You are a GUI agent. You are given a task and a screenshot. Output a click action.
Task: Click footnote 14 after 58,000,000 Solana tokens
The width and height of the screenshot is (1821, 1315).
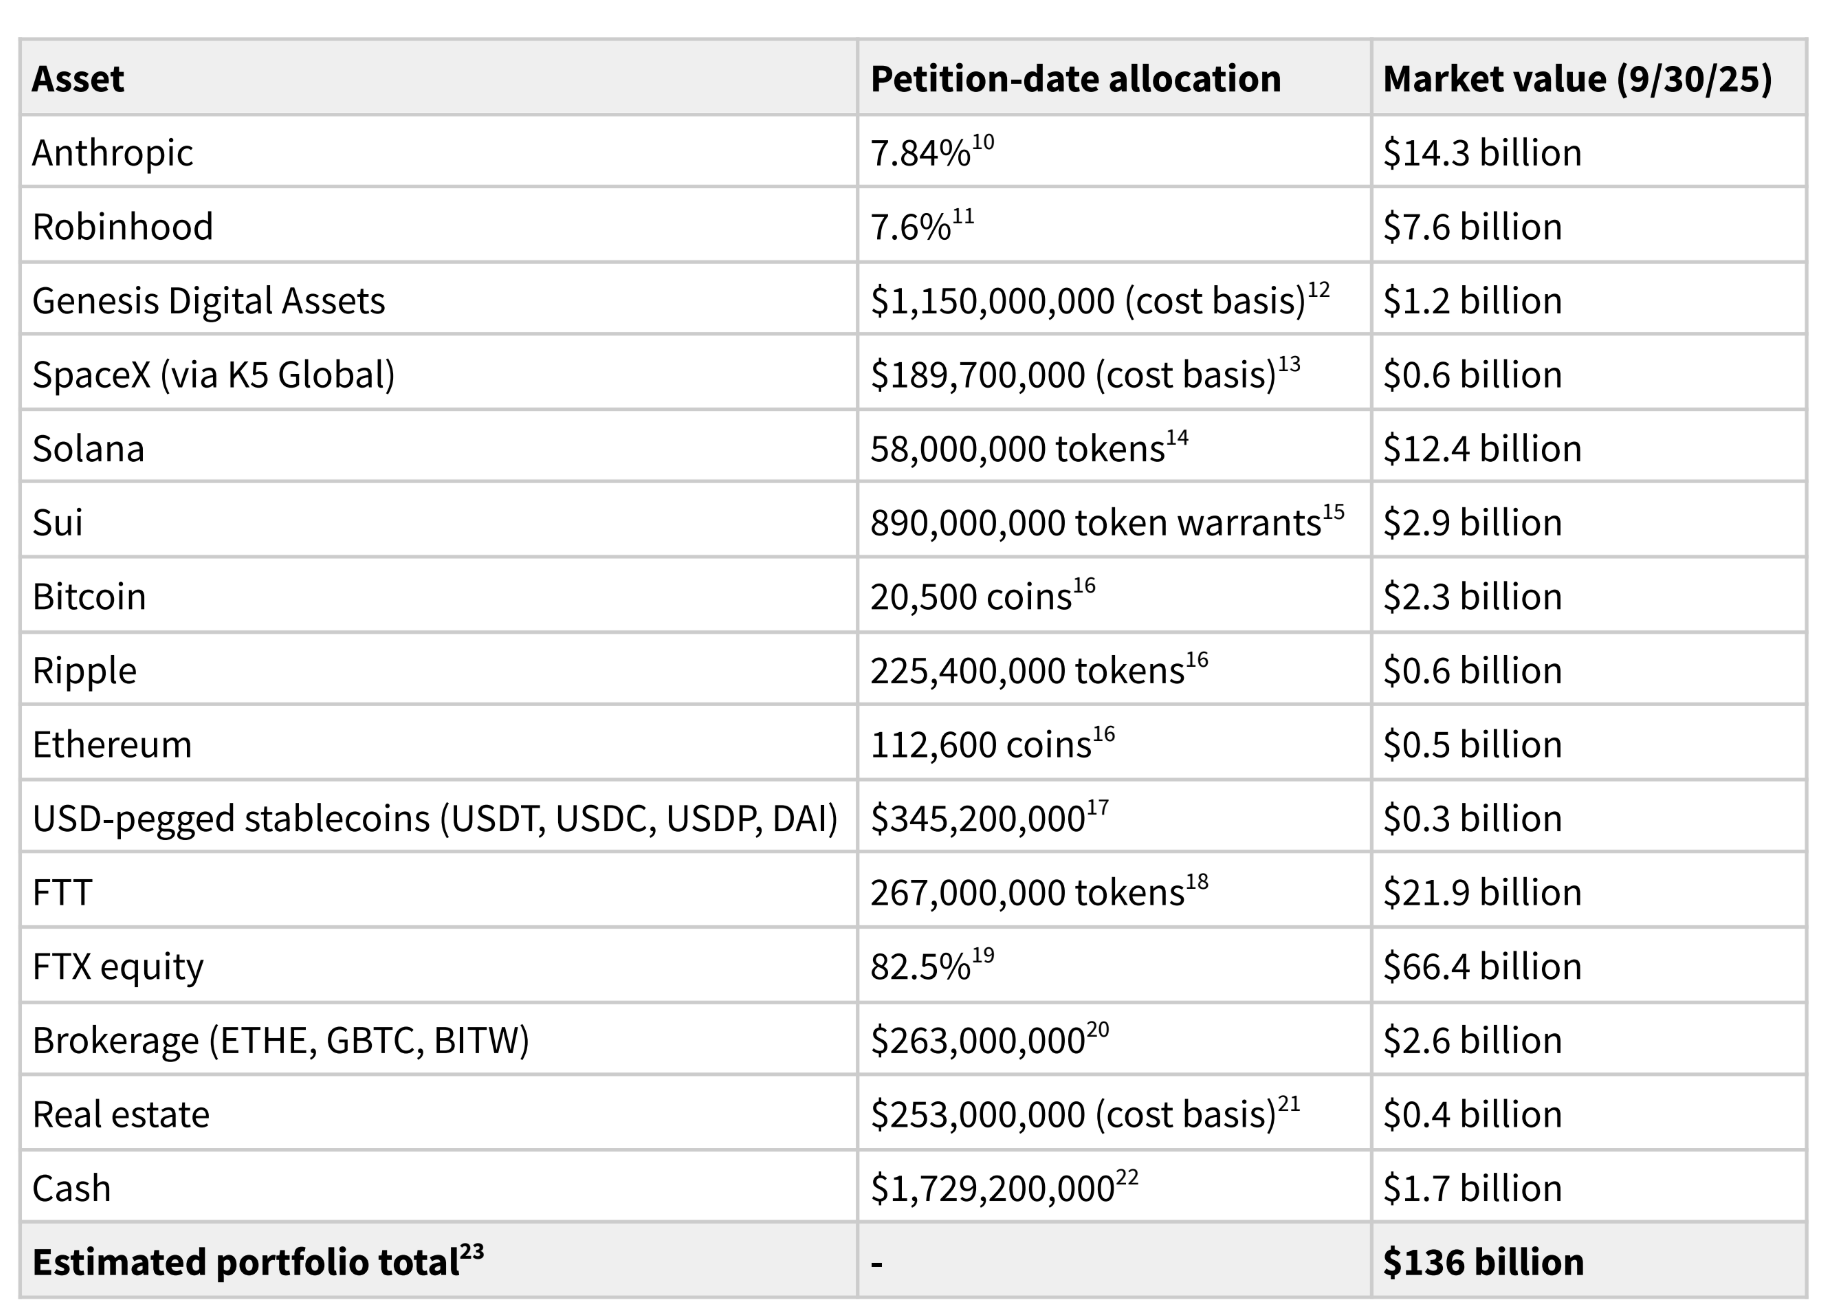point(1177,438)
